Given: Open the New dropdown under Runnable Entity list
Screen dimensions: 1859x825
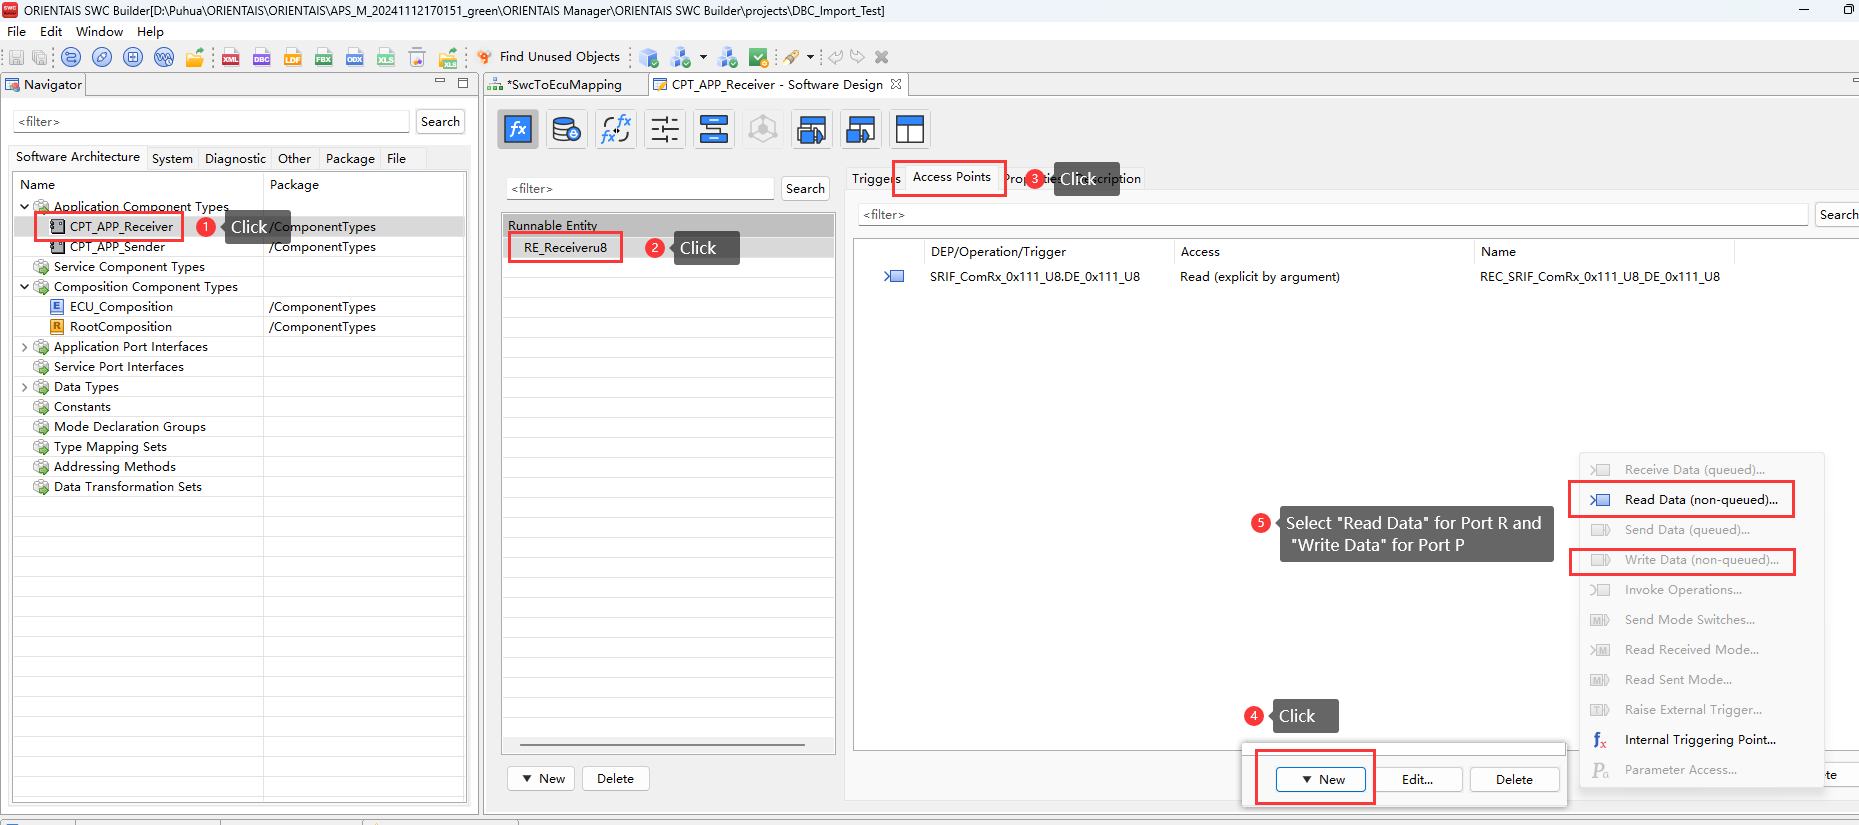Looking at the screenshot, I should pos(542,779).
